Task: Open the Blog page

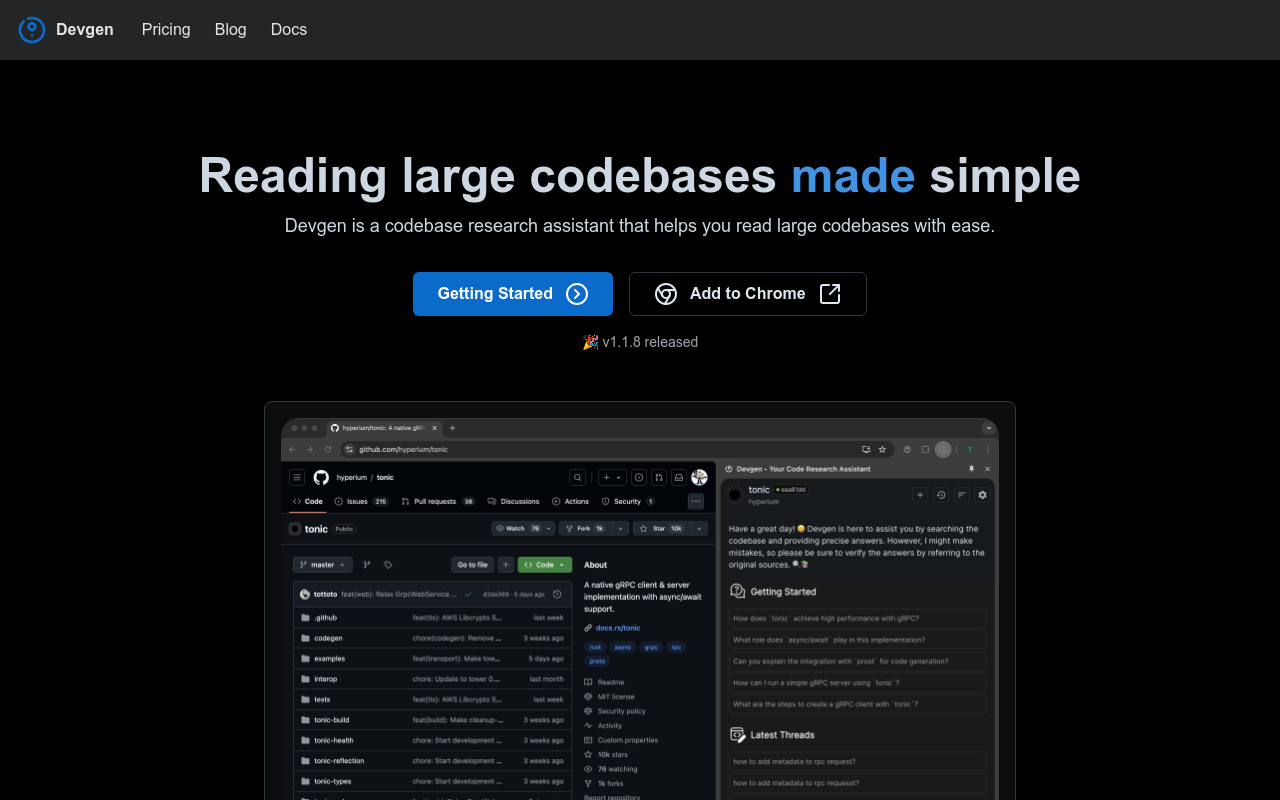Action: pos(230,30)
